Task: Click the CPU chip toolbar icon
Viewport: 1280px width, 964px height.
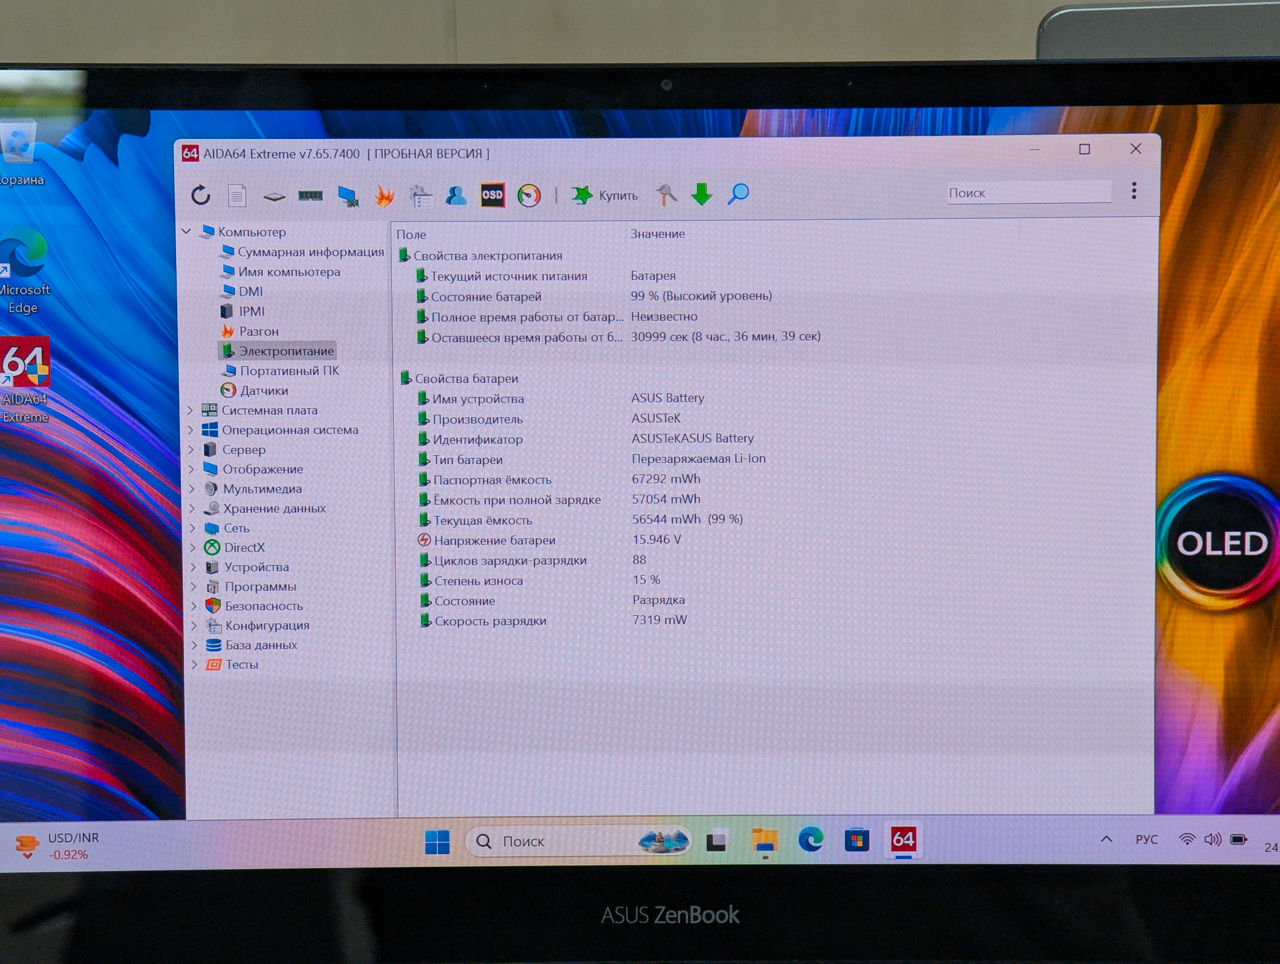Action: (274, 196)
